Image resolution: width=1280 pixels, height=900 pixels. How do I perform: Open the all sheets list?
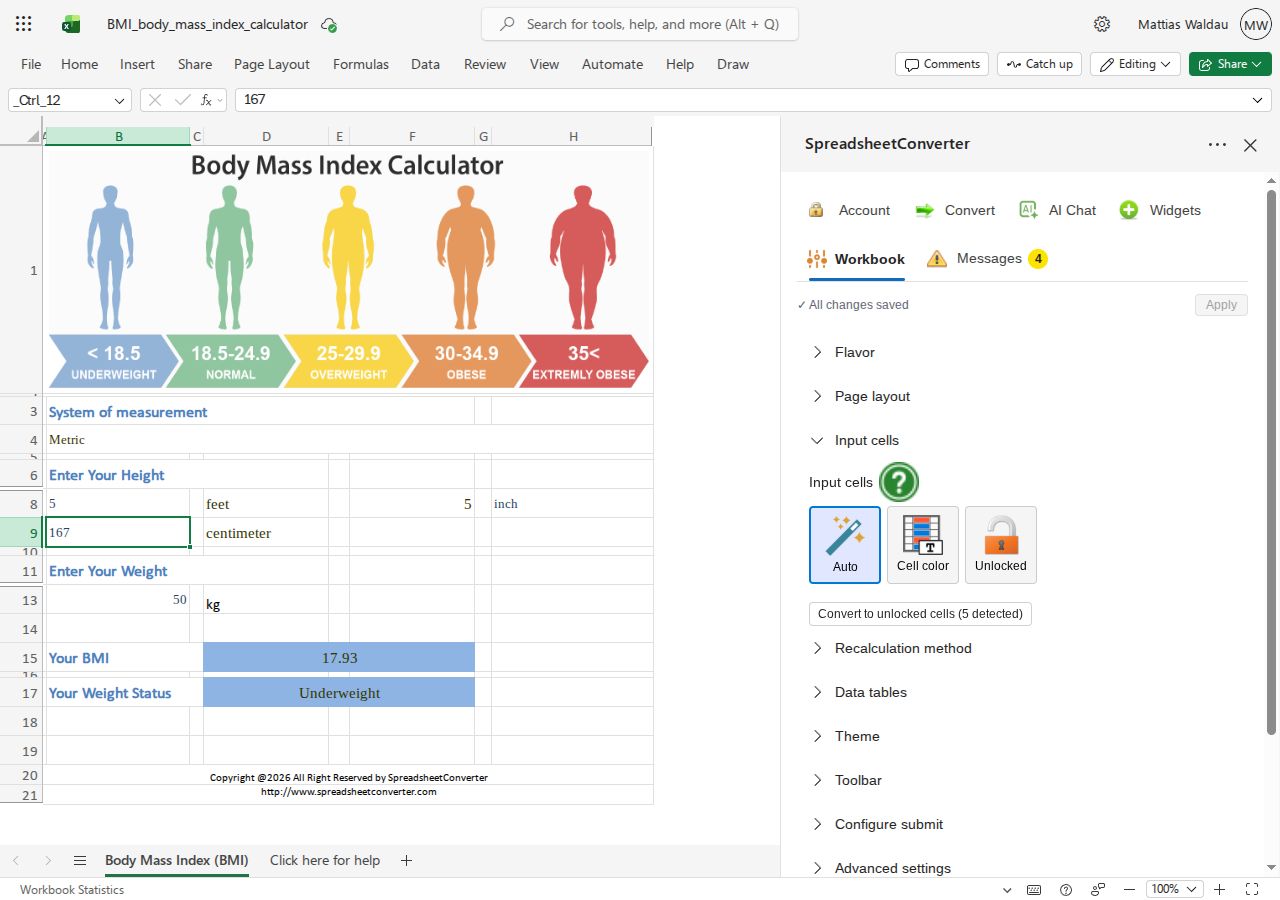(80, 860)
